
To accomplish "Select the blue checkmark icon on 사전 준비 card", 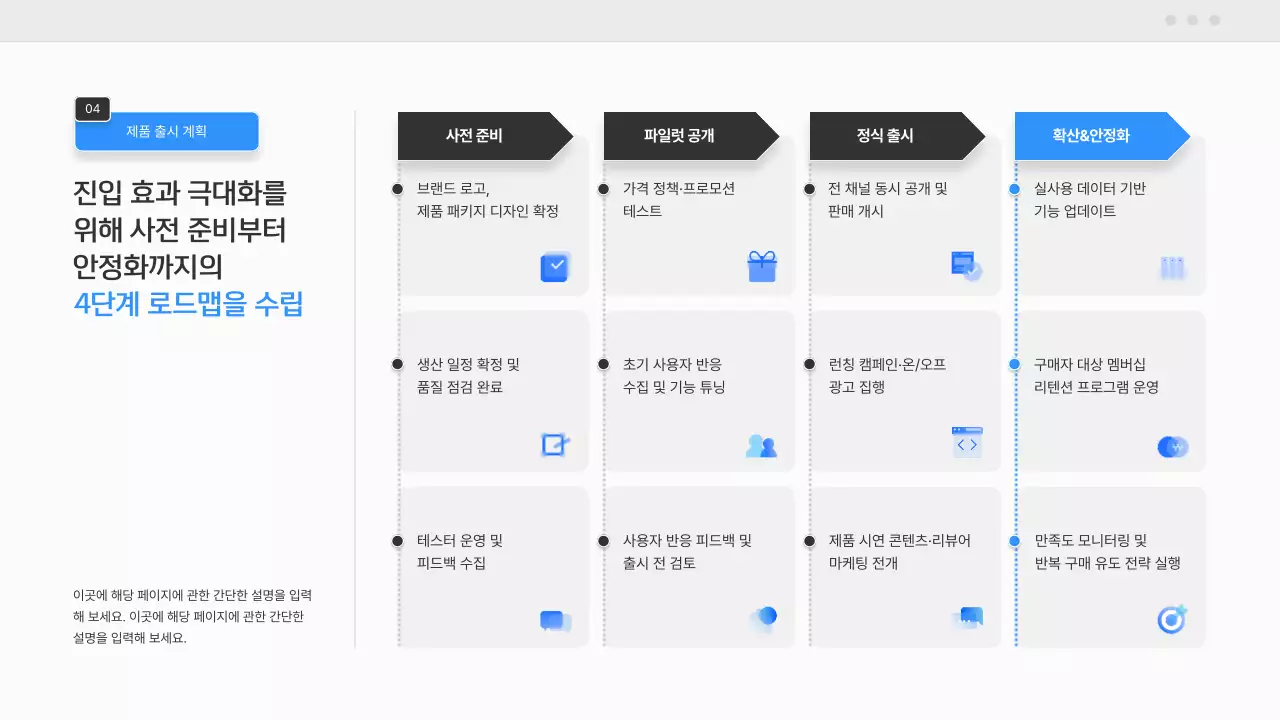I will [x=554, y=267].
